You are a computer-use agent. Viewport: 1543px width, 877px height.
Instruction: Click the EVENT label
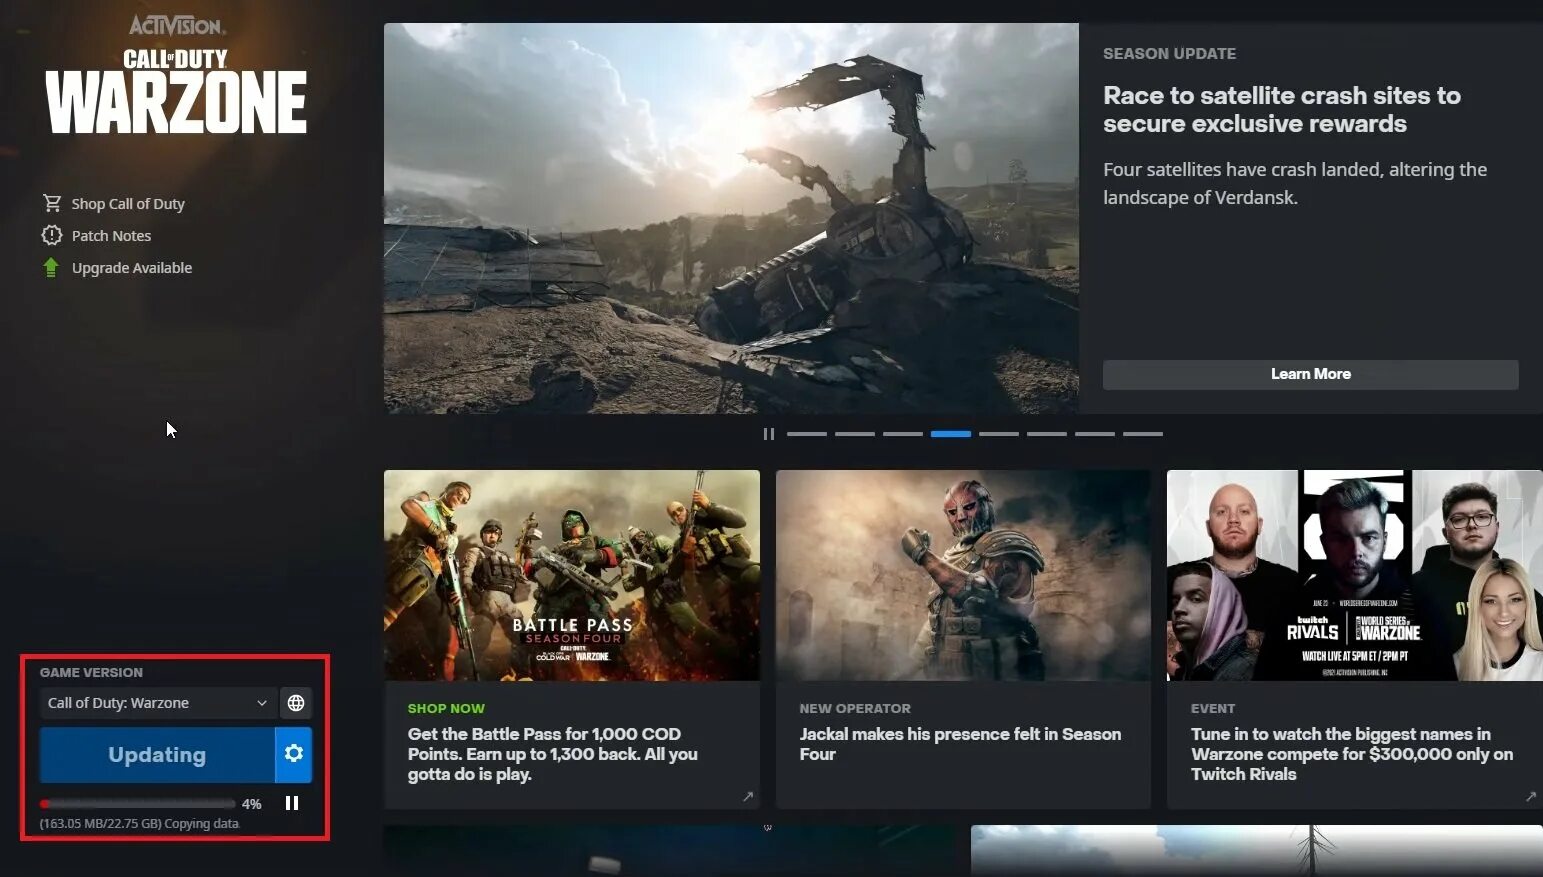(x=1213, y=708)
